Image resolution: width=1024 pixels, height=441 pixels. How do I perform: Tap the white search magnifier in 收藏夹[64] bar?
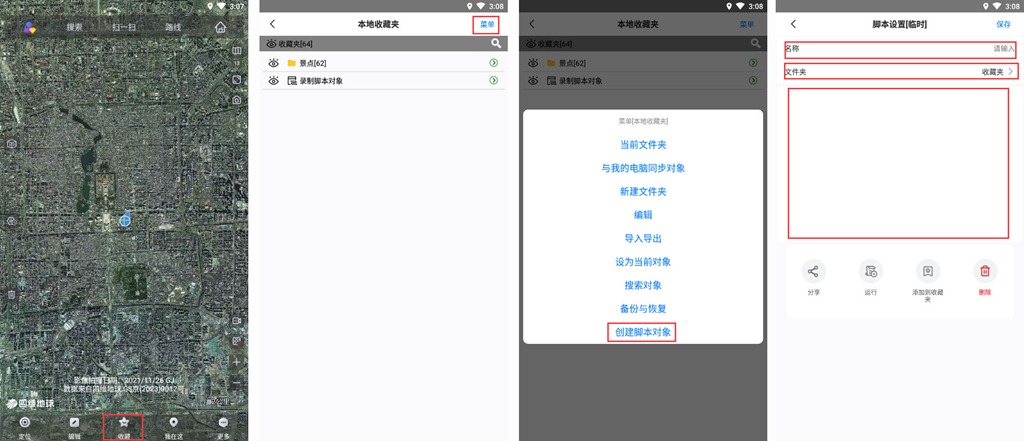[x=496, y=44]
